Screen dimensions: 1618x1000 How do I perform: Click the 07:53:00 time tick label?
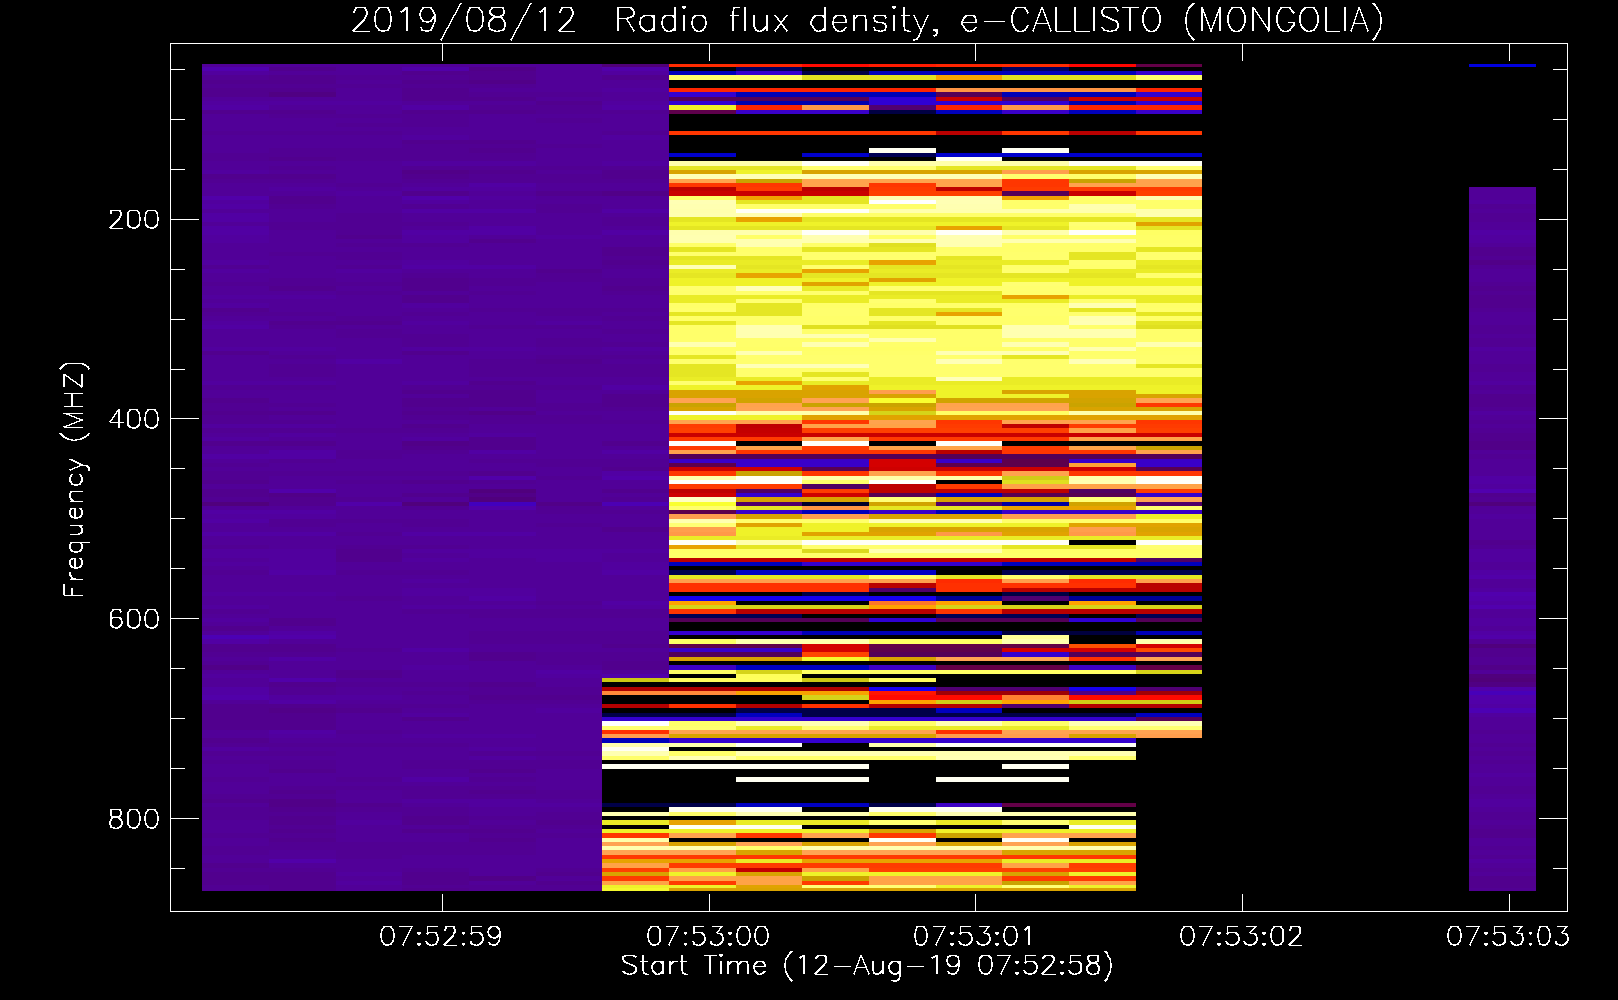[708, 937]
